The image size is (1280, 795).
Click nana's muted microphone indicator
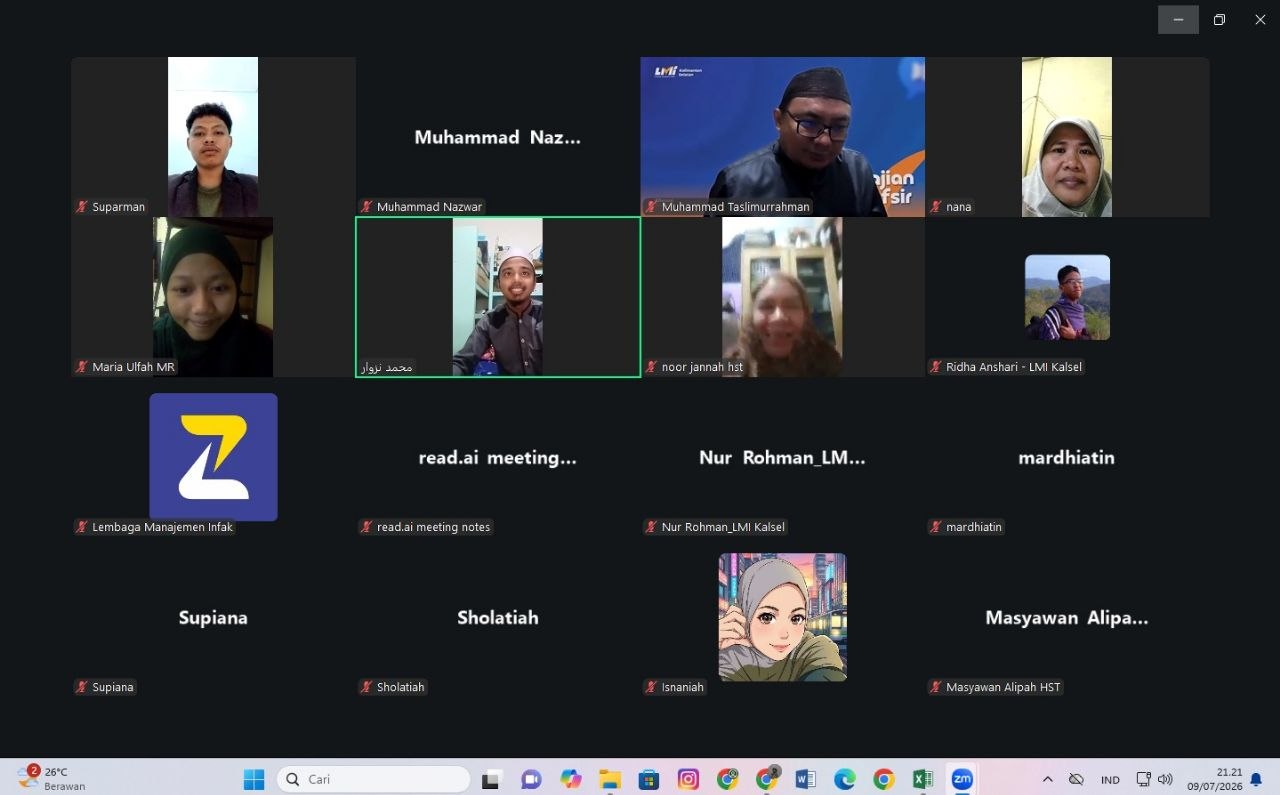pos(936,207)
